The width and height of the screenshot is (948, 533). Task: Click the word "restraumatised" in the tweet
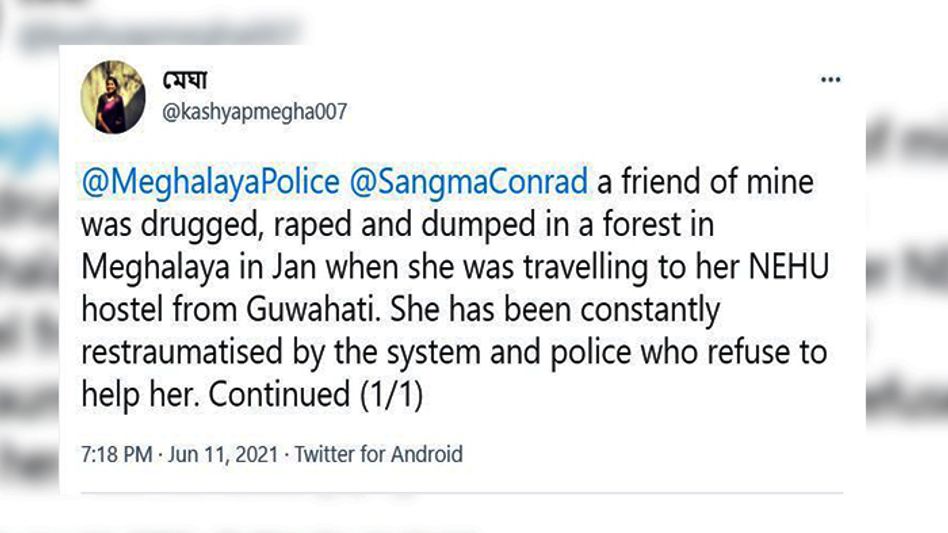pos(169,353)
